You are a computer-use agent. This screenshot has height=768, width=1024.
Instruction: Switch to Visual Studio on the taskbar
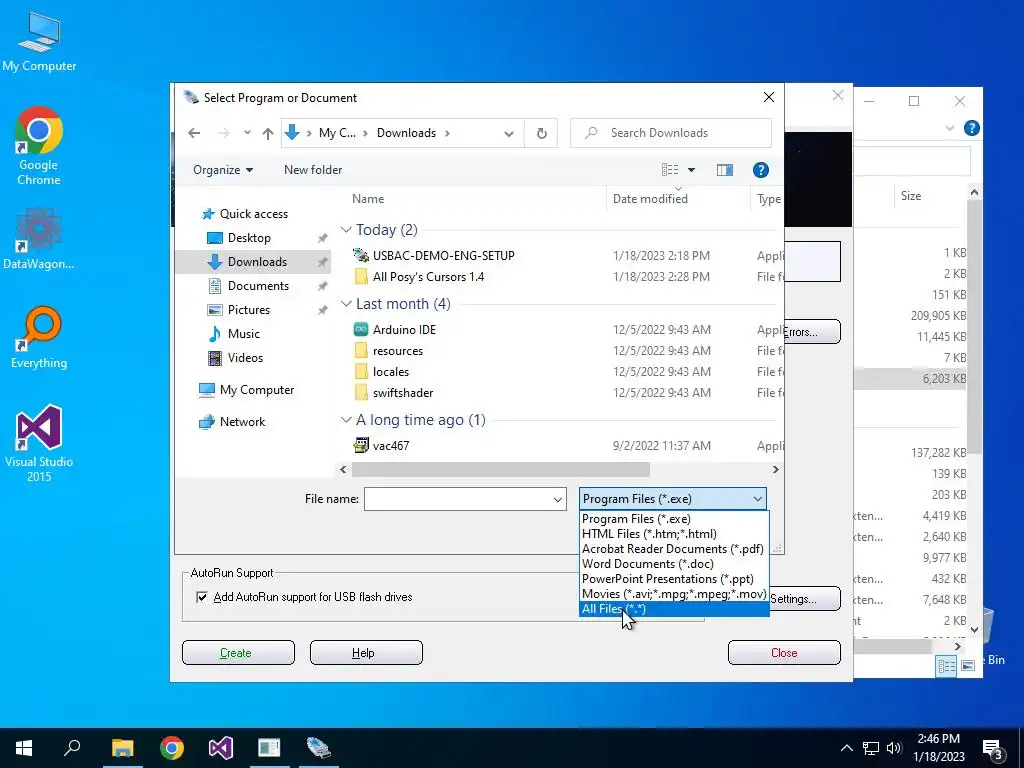(221, 748)
